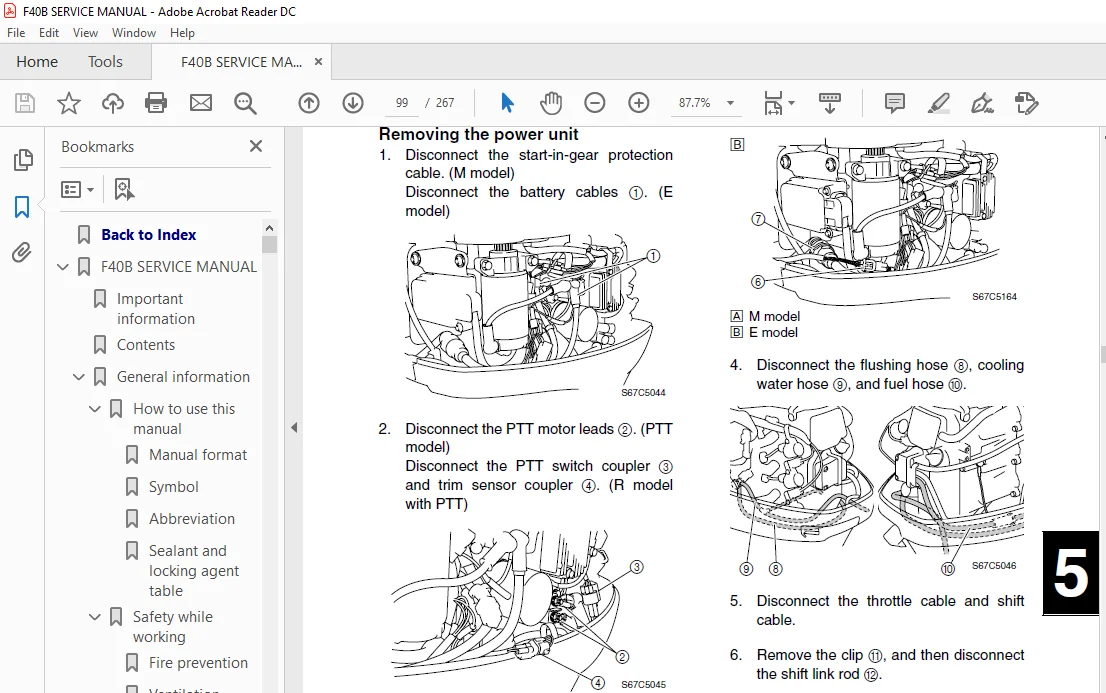Image resolution: width=1106 pixels, height=693 pixels.
Task: Switch to the Tools tab
Action: tap(105, 62)
